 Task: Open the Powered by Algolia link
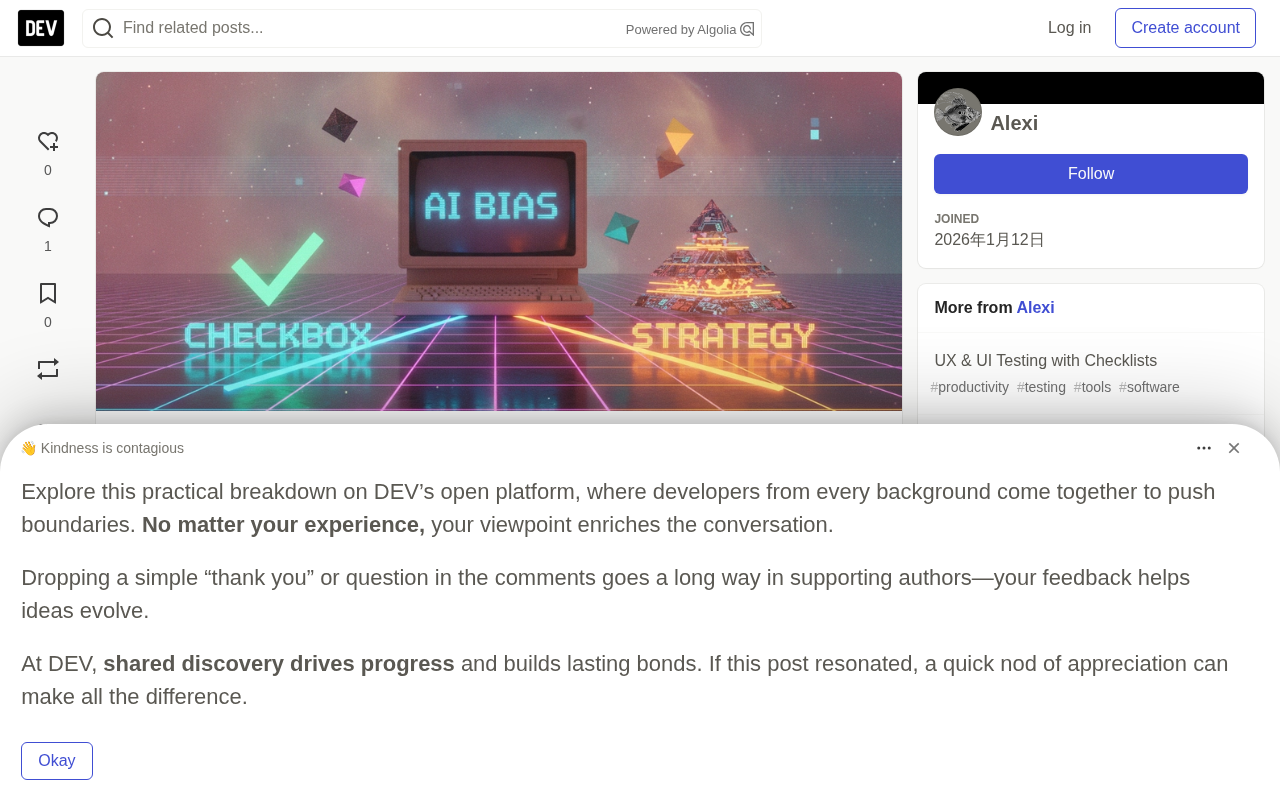pos(690,30)
